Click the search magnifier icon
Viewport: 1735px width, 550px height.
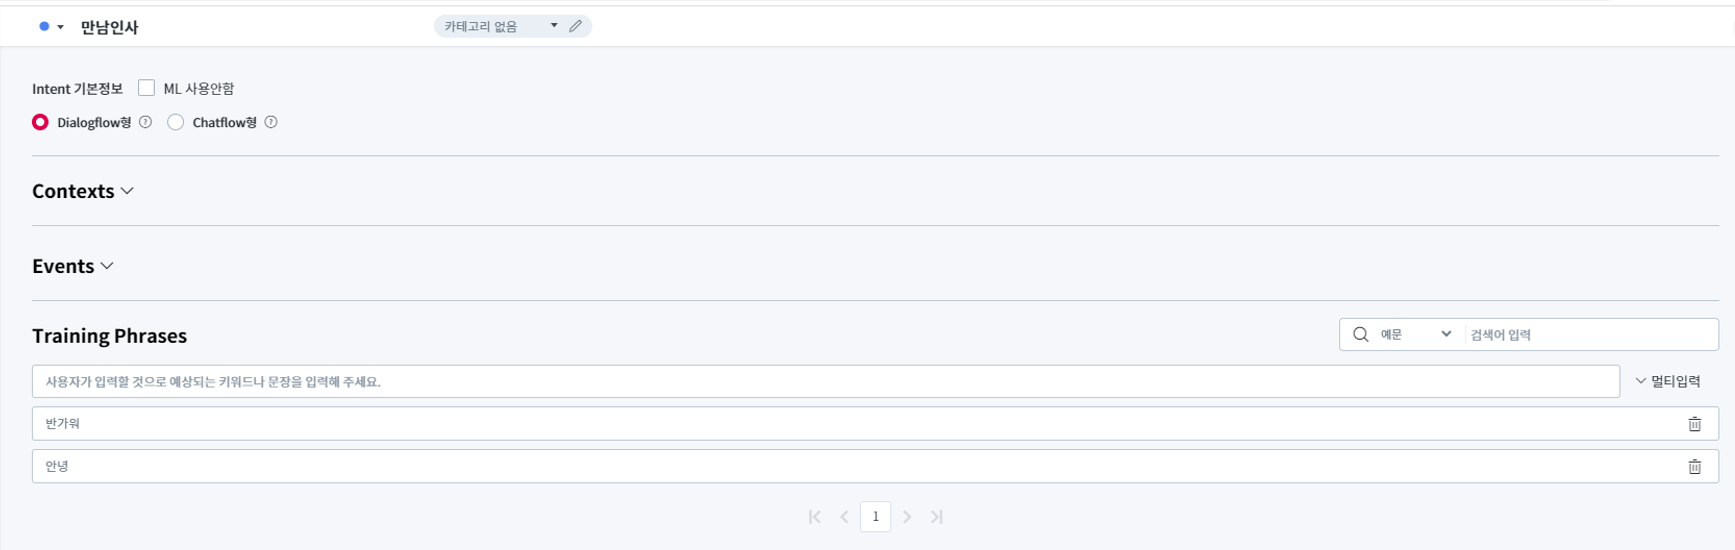[1360, 335]
